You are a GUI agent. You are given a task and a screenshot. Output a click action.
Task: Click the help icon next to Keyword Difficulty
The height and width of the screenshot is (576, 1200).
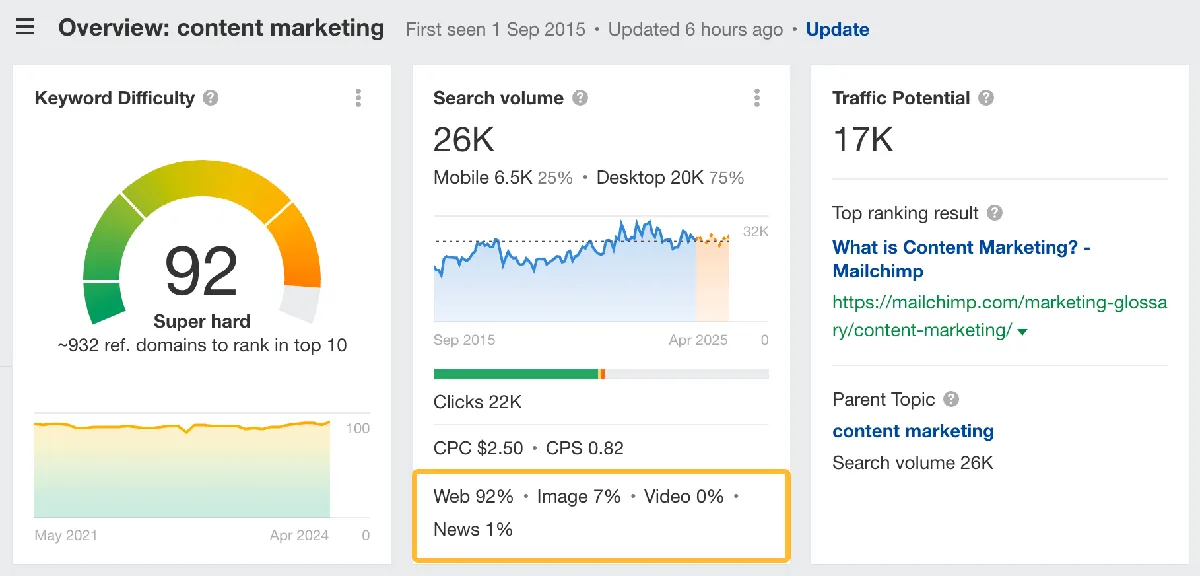(210, 98)
